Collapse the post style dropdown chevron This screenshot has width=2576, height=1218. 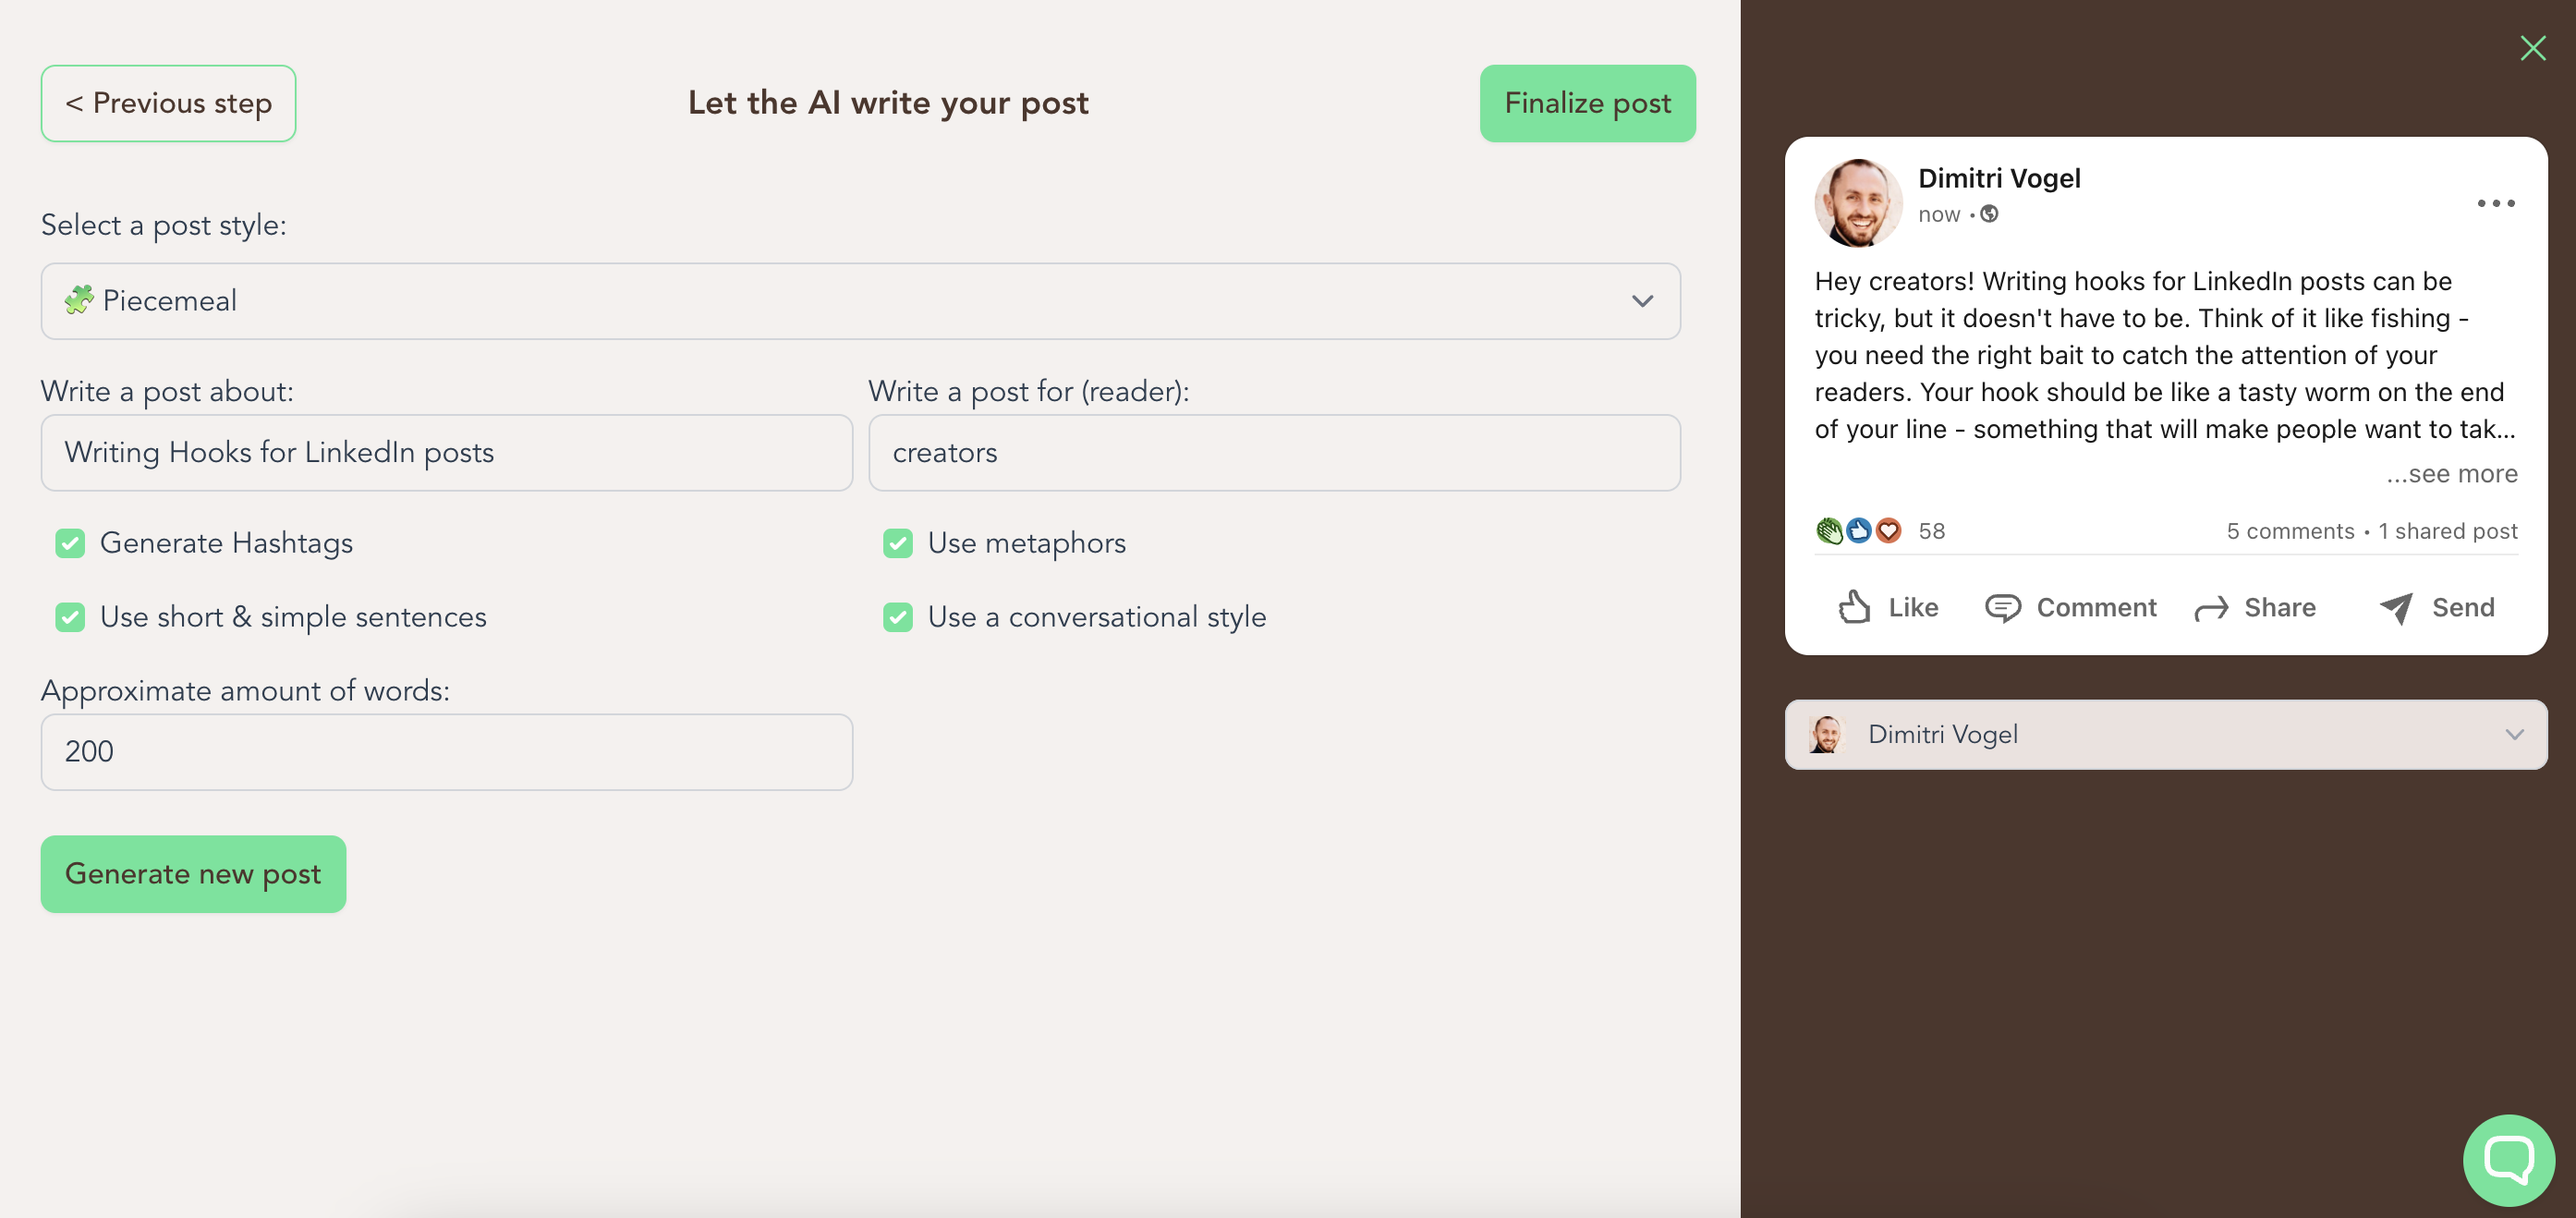(x=1641, y=301)
